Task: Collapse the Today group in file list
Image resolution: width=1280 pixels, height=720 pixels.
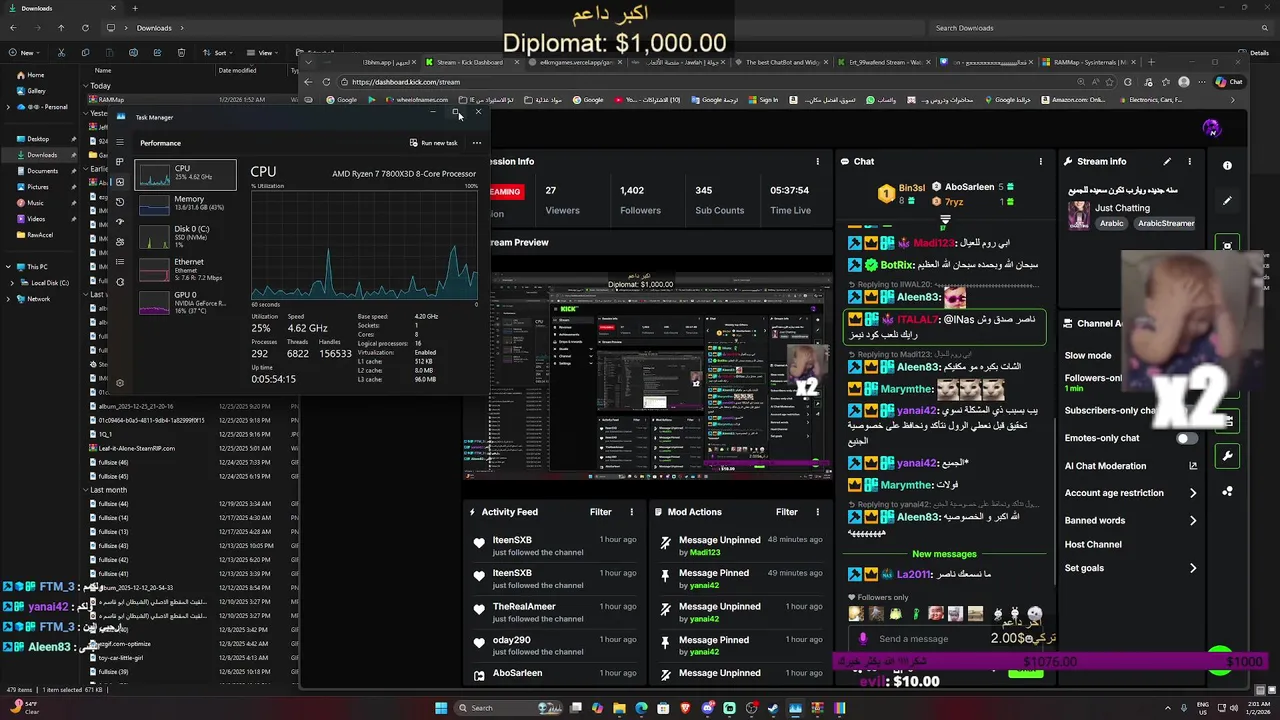Action: 86,86
